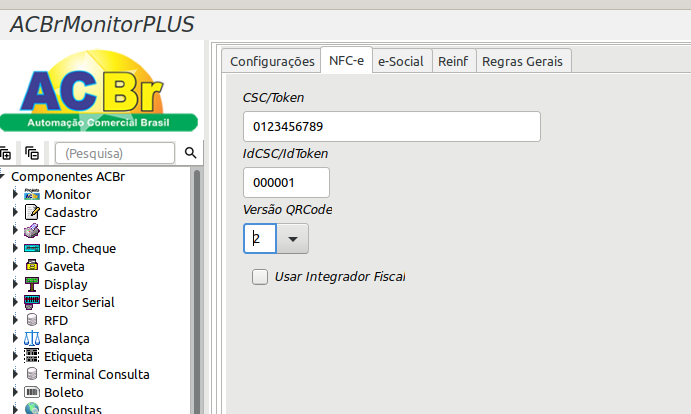691x414 pixels.
Task: Expand the Balança tree node
Action: click(x=15, y=338)
